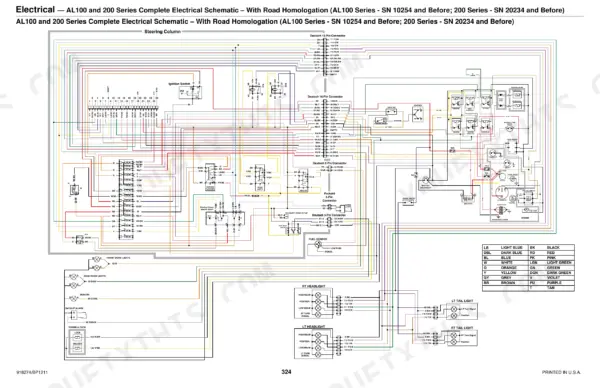Click the 'Steering Column' label
The width and height of the screenshot is (600, 388).
pyautogui.click(x=163, y=32)
